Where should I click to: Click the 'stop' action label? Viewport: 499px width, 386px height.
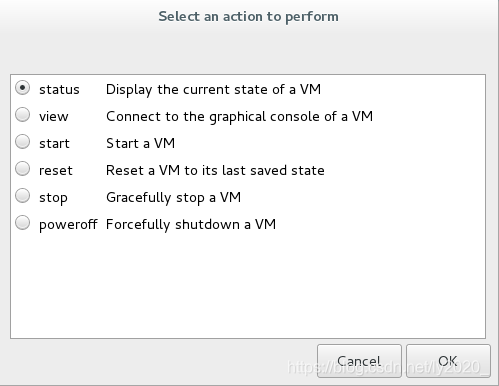[53, 198]
